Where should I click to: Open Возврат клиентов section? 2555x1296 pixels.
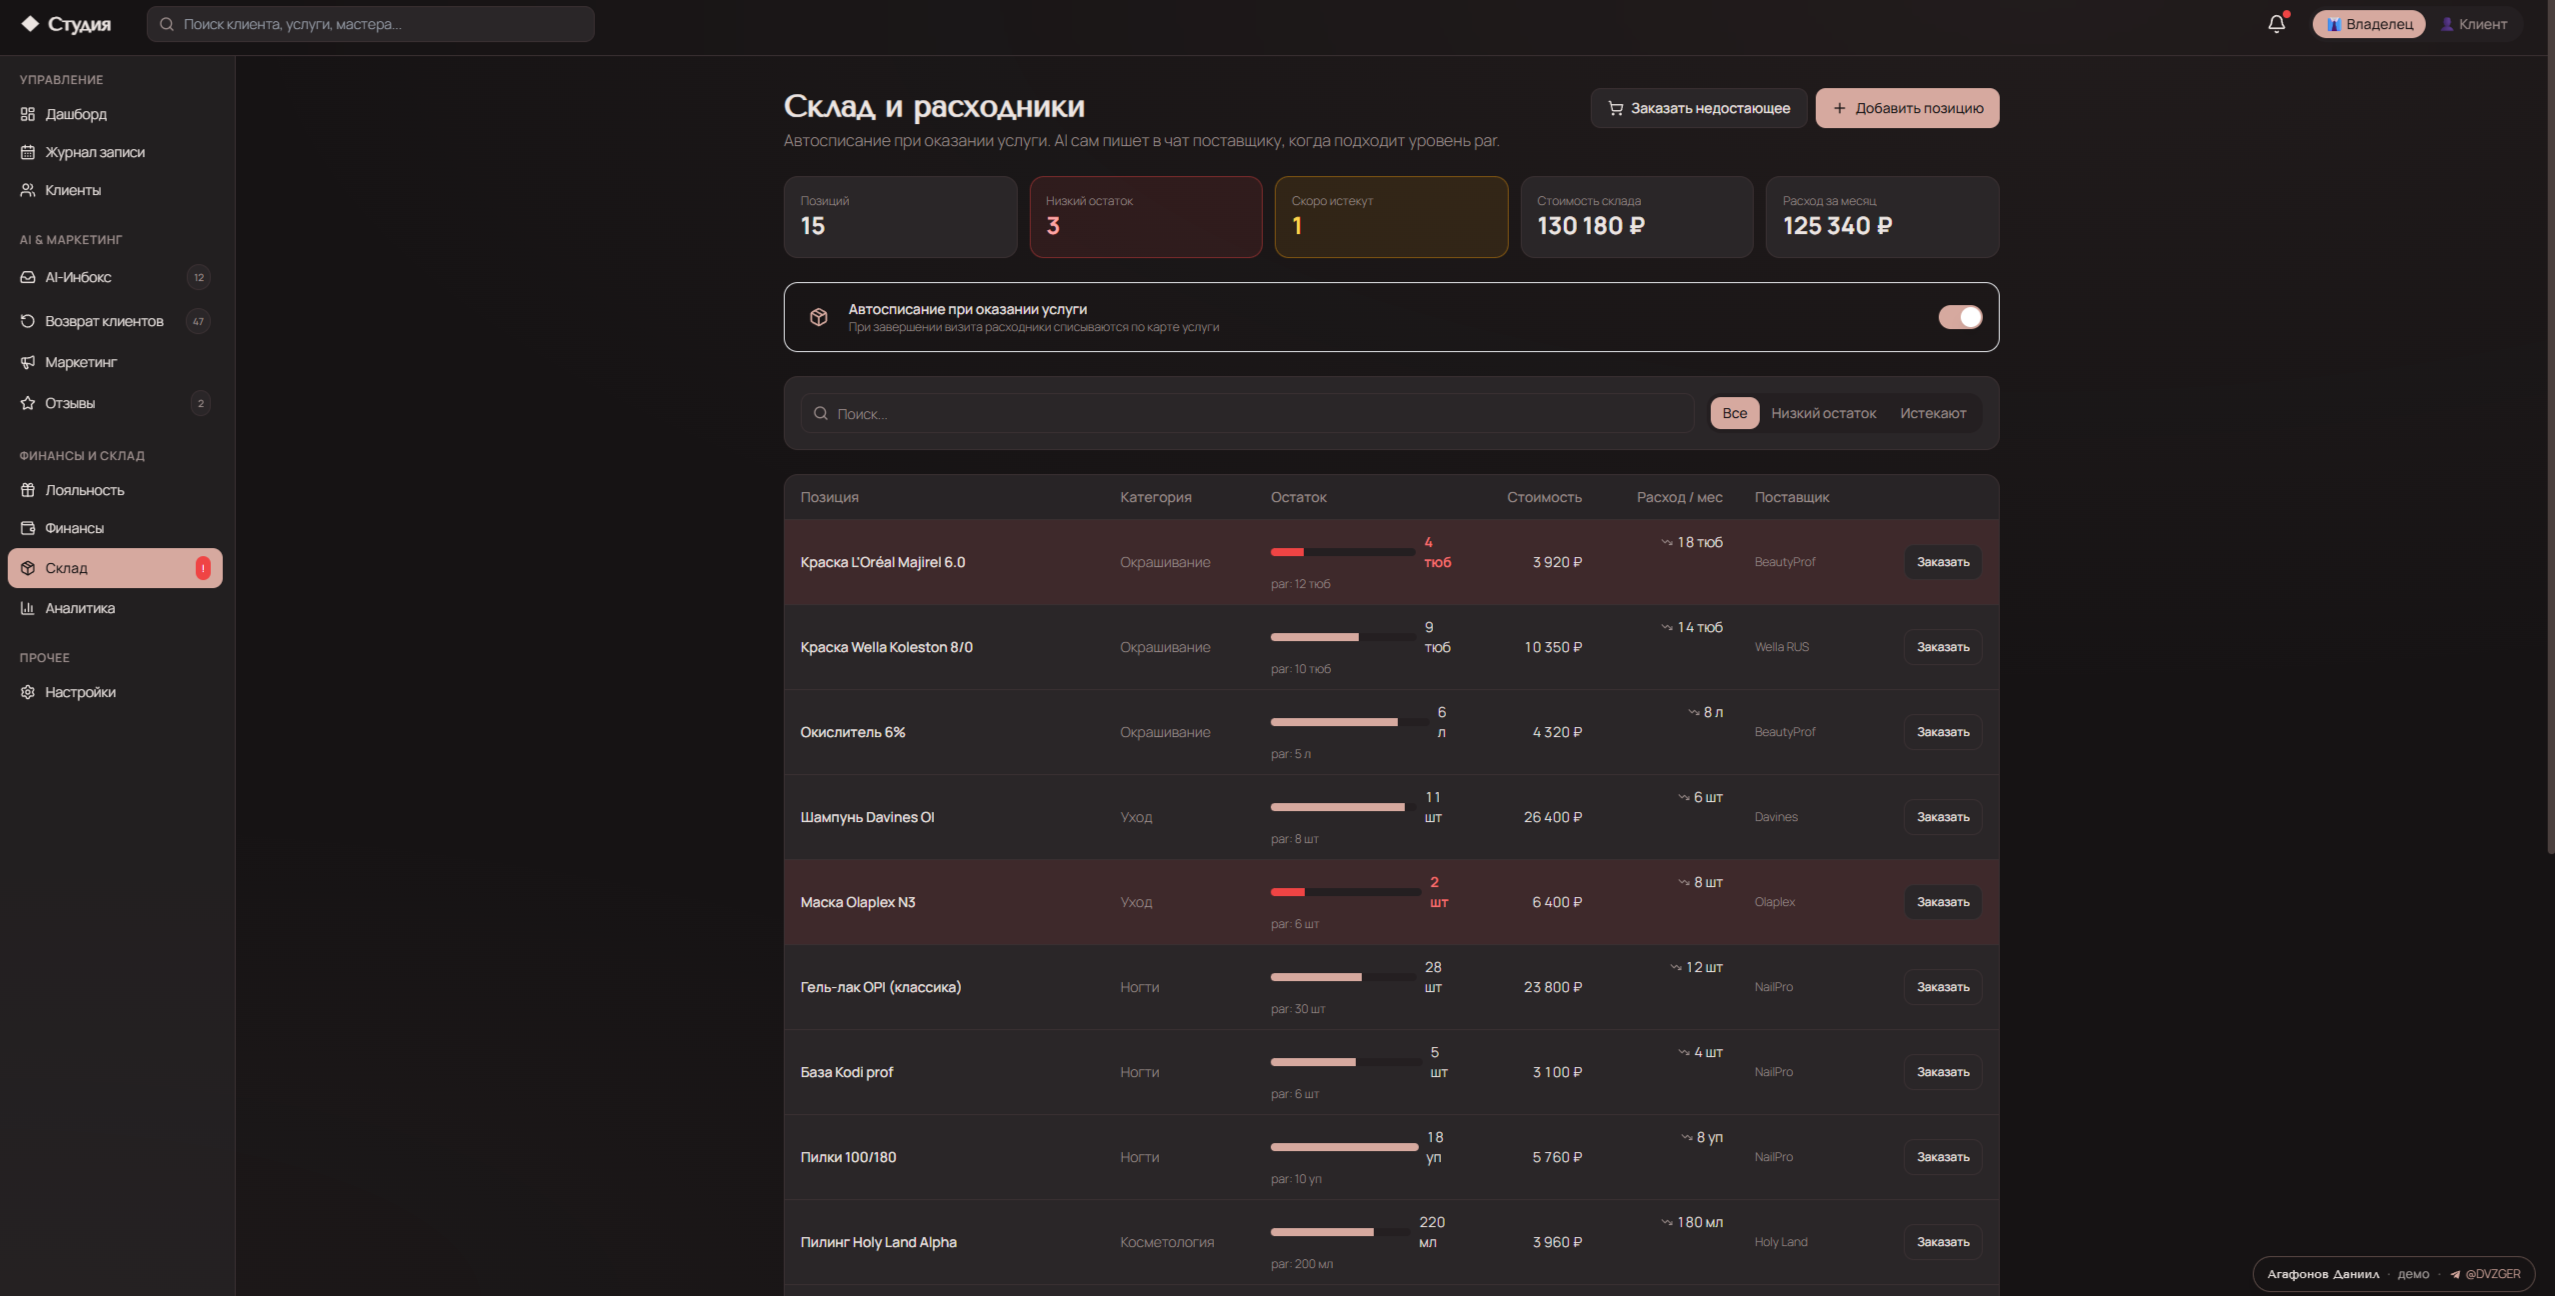click(x=115, y=321)
